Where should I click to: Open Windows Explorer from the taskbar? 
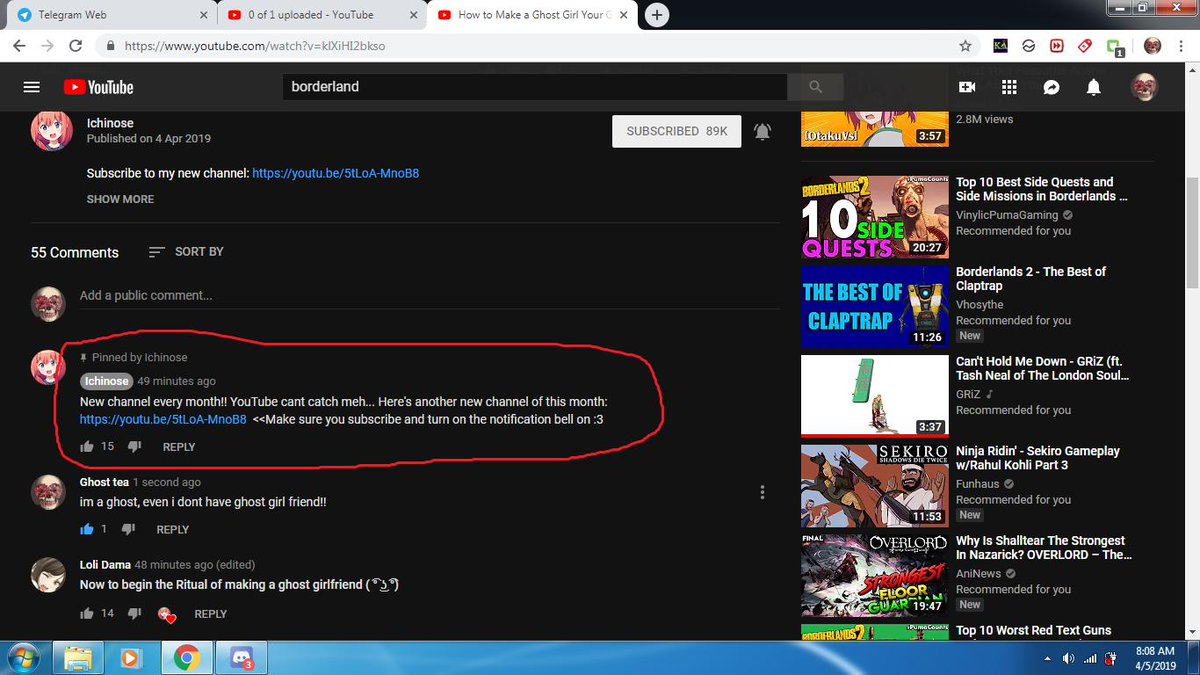click(79, 657)
